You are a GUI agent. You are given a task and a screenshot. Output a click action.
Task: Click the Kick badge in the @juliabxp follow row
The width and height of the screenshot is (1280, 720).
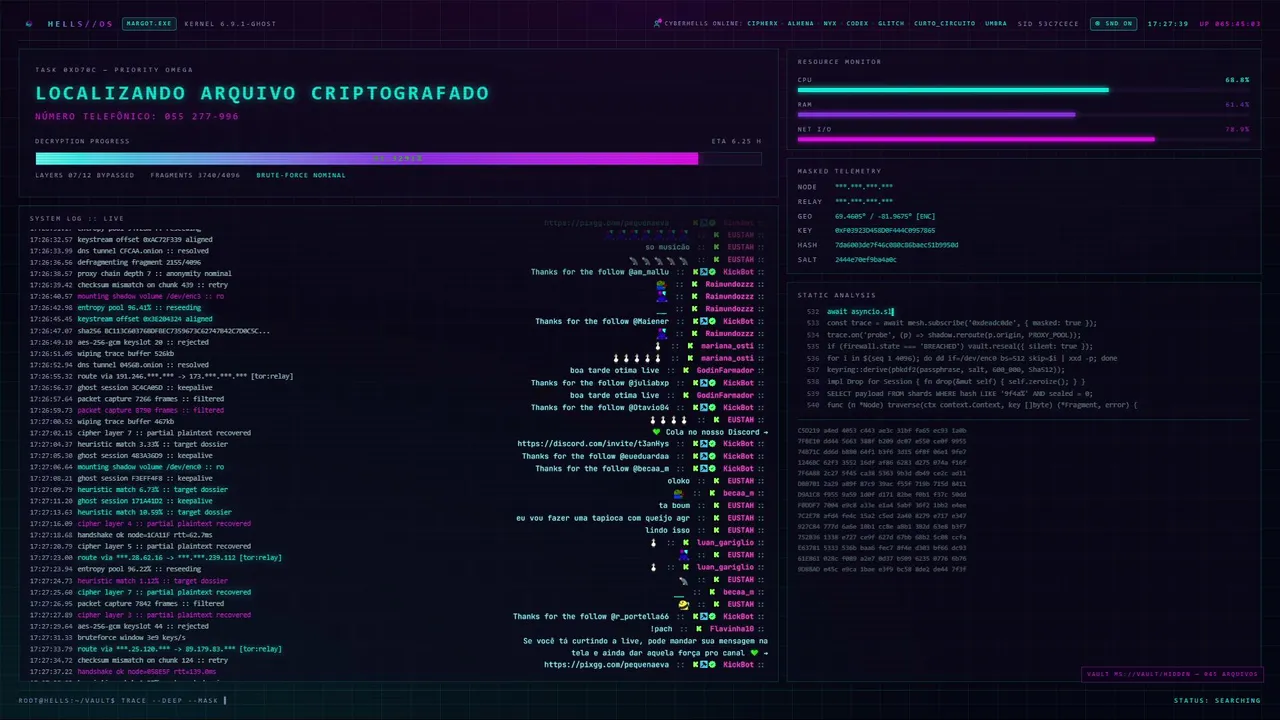pos(696,383)
